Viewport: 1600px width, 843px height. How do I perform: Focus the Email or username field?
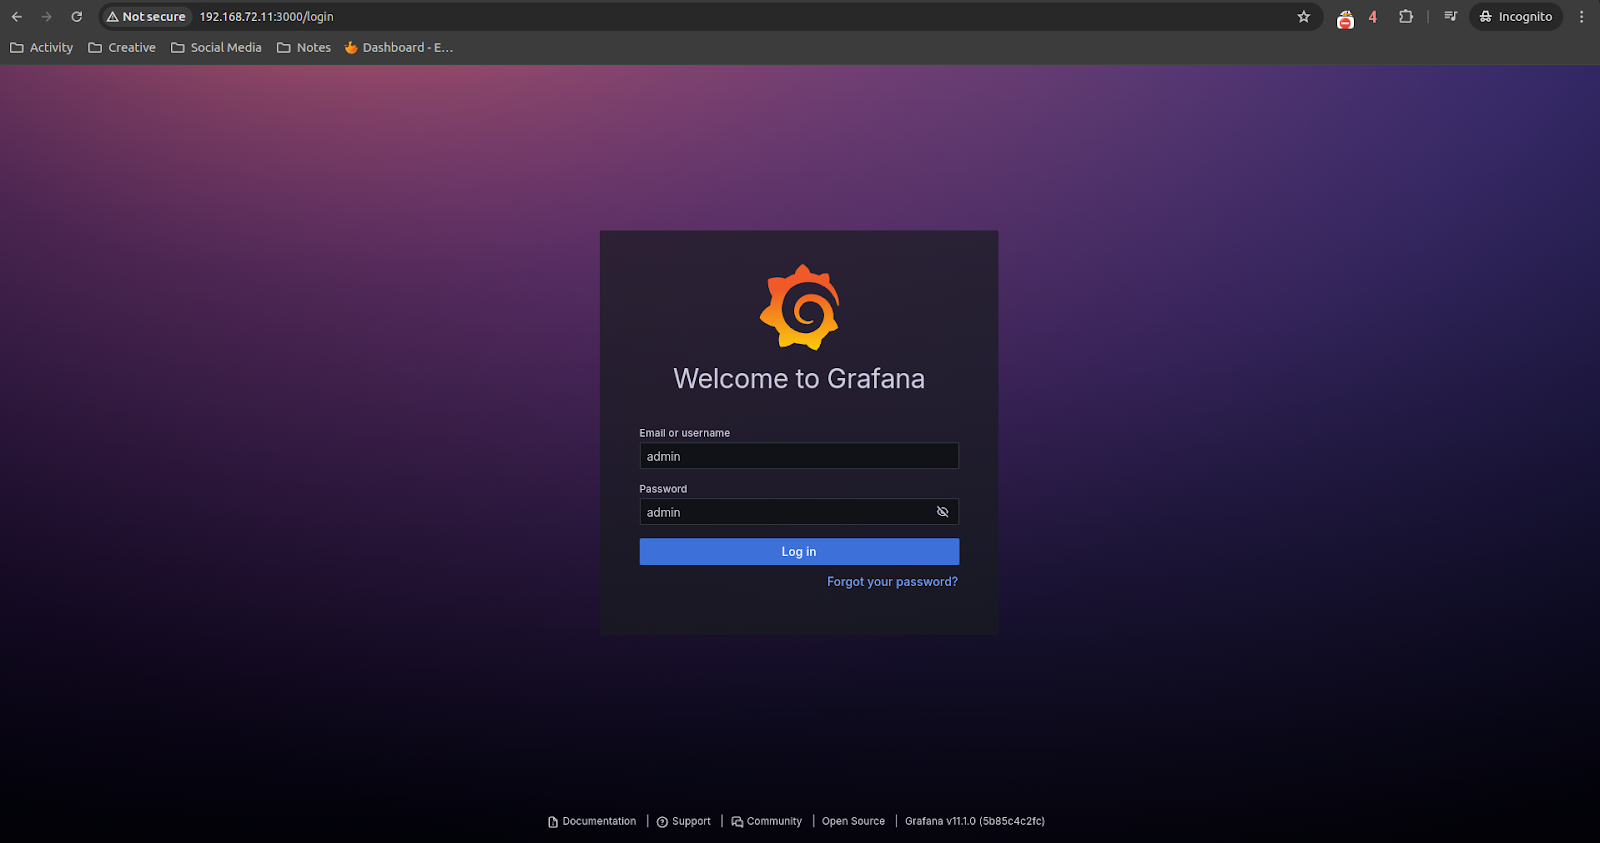tap(799, 456)
